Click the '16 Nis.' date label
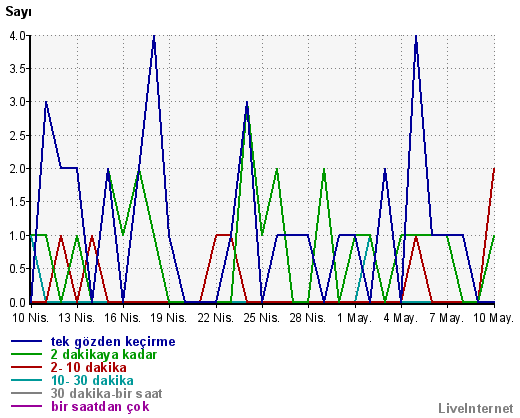The height and width of the screenshot is (418, 520). [123, 318]
